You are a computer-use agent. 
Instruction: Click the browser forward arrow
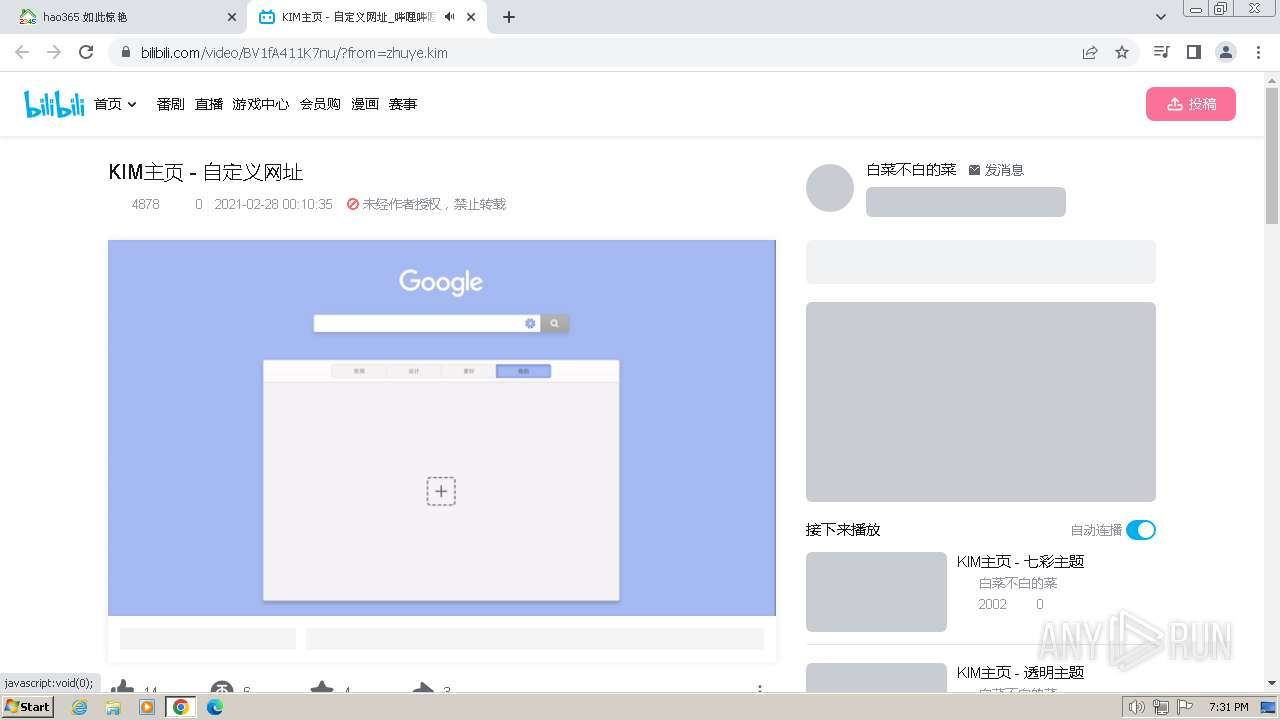[x=54, y=52]
